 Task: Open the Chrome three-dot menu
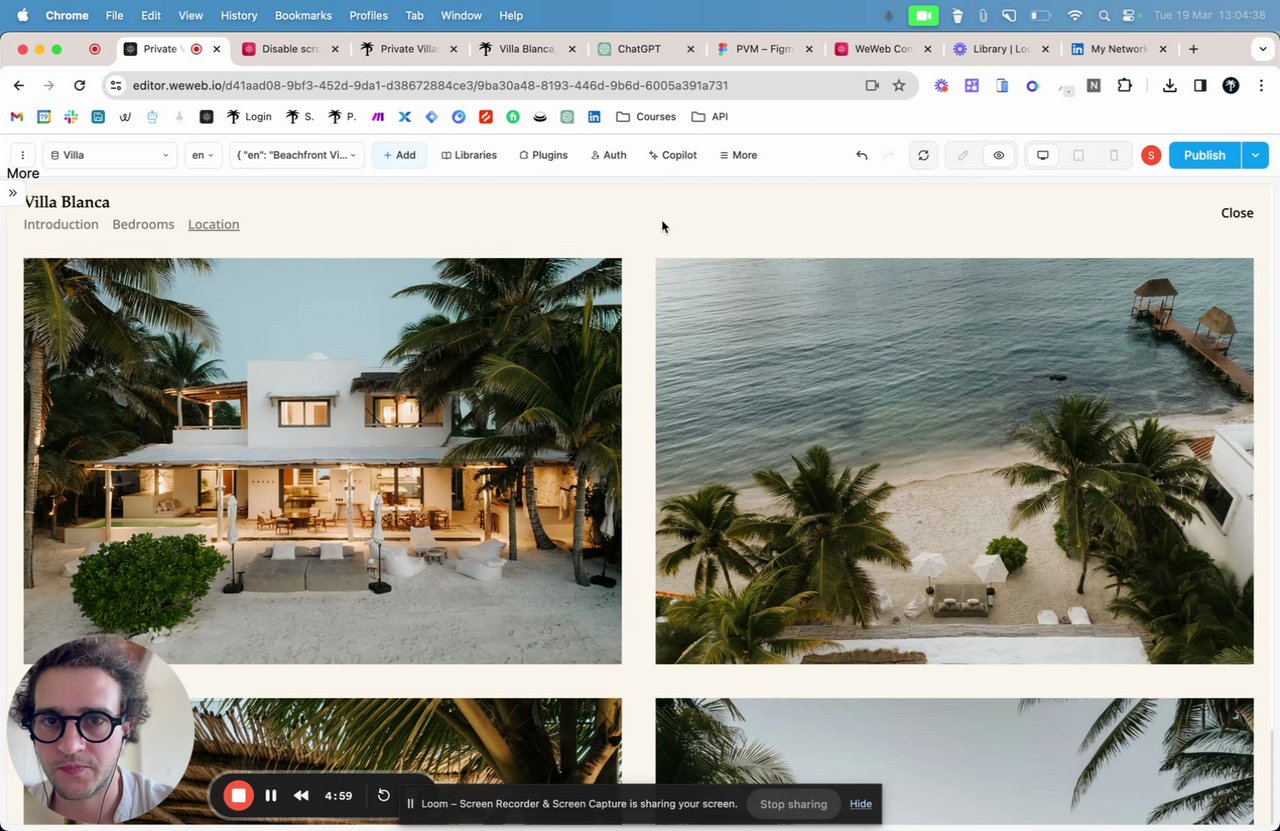point(1260,86)
